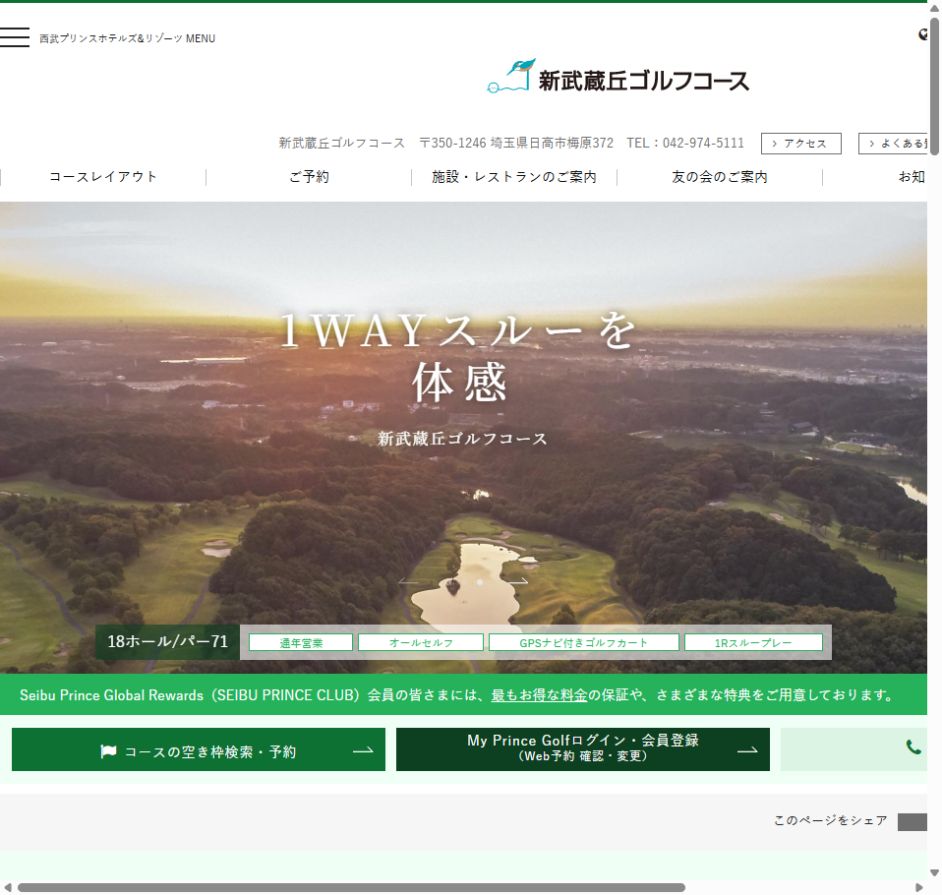Click the flag icon on the course search button
The height and width of the screenshot is (895, 942).
(108, 751)
